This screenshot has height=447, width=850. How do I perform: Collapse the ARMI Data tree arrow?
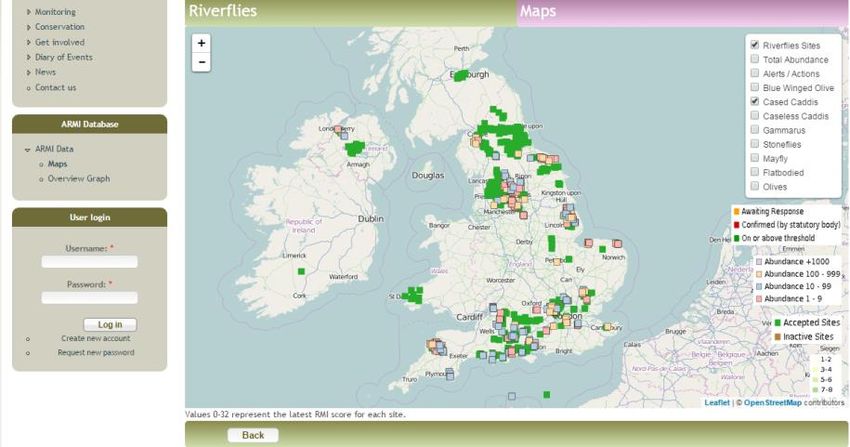click(x=28, y=150)
